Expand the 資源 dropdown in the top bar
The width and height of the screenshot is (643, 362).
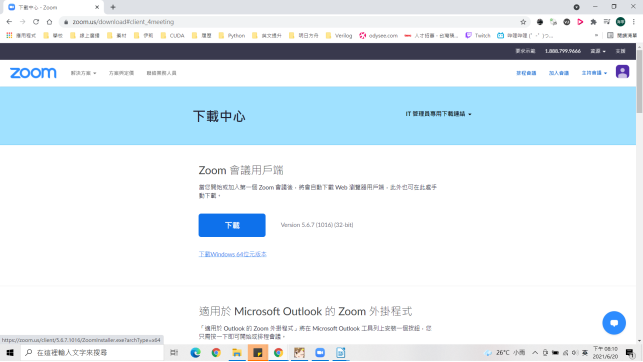(x=597, y=51)
